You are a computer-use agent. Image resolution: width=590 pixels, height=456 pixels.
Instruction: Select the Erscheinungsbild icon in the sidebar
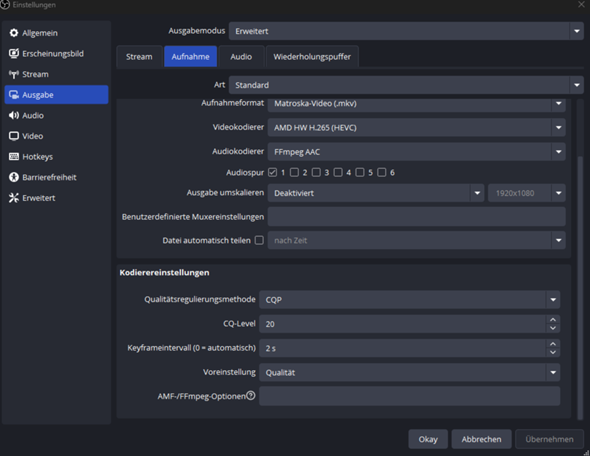pos(14,53)
